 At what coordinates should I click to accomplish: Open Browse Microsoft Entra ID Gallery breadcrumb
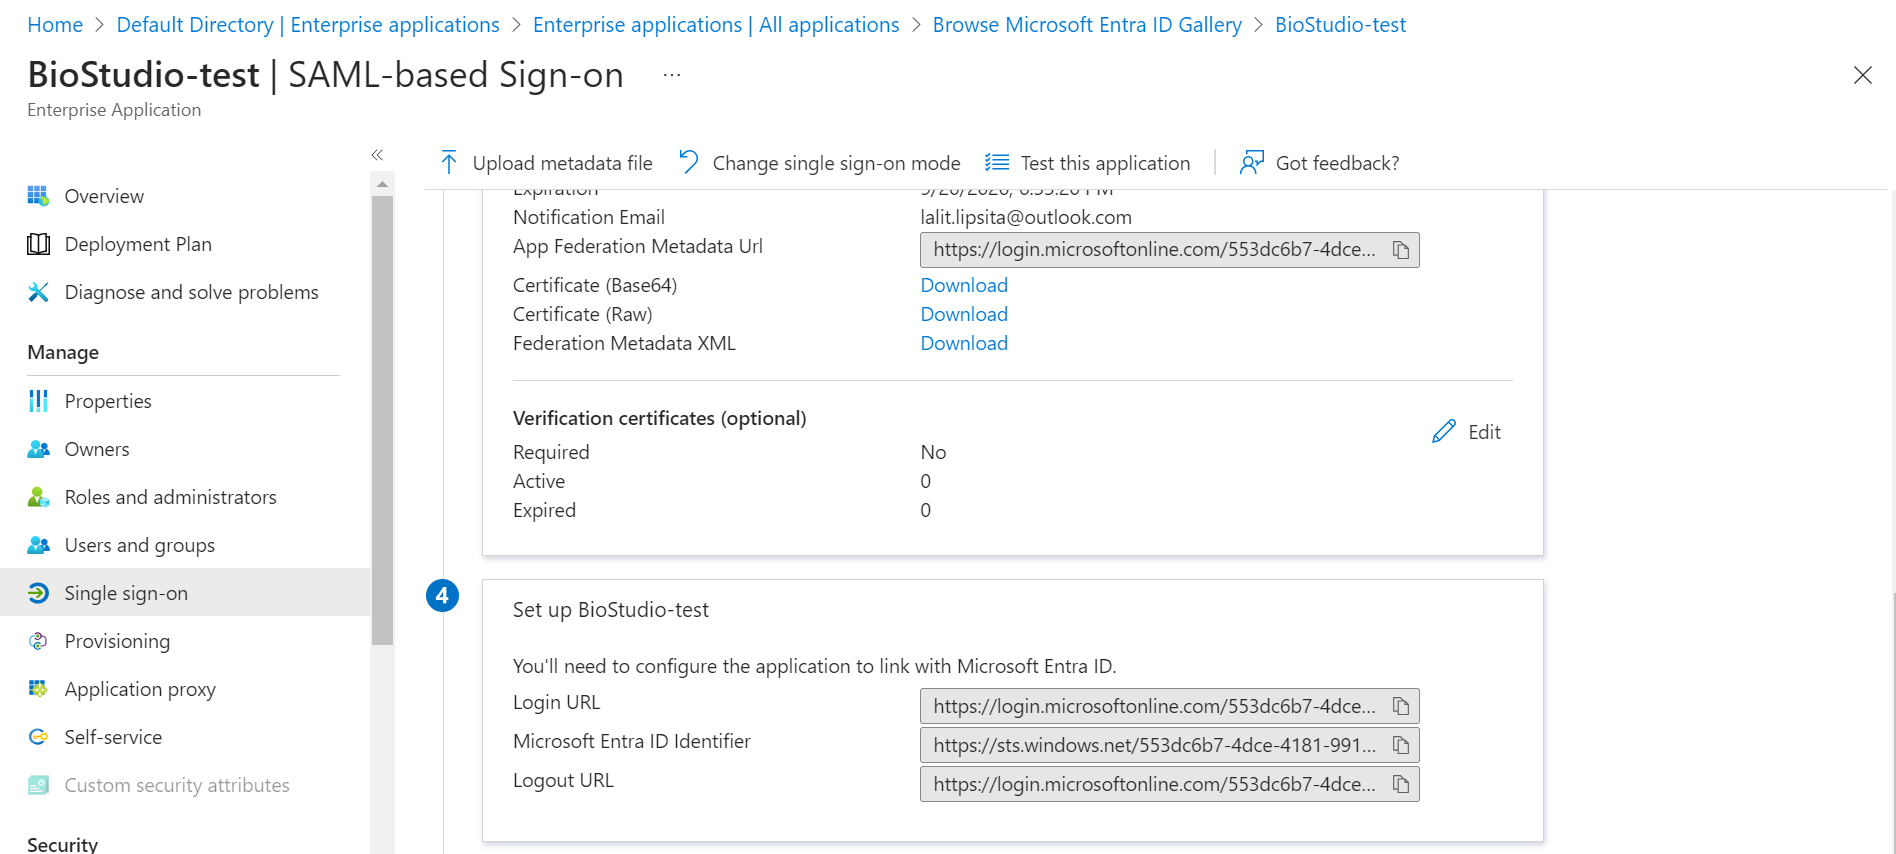tap(1087, 25)
